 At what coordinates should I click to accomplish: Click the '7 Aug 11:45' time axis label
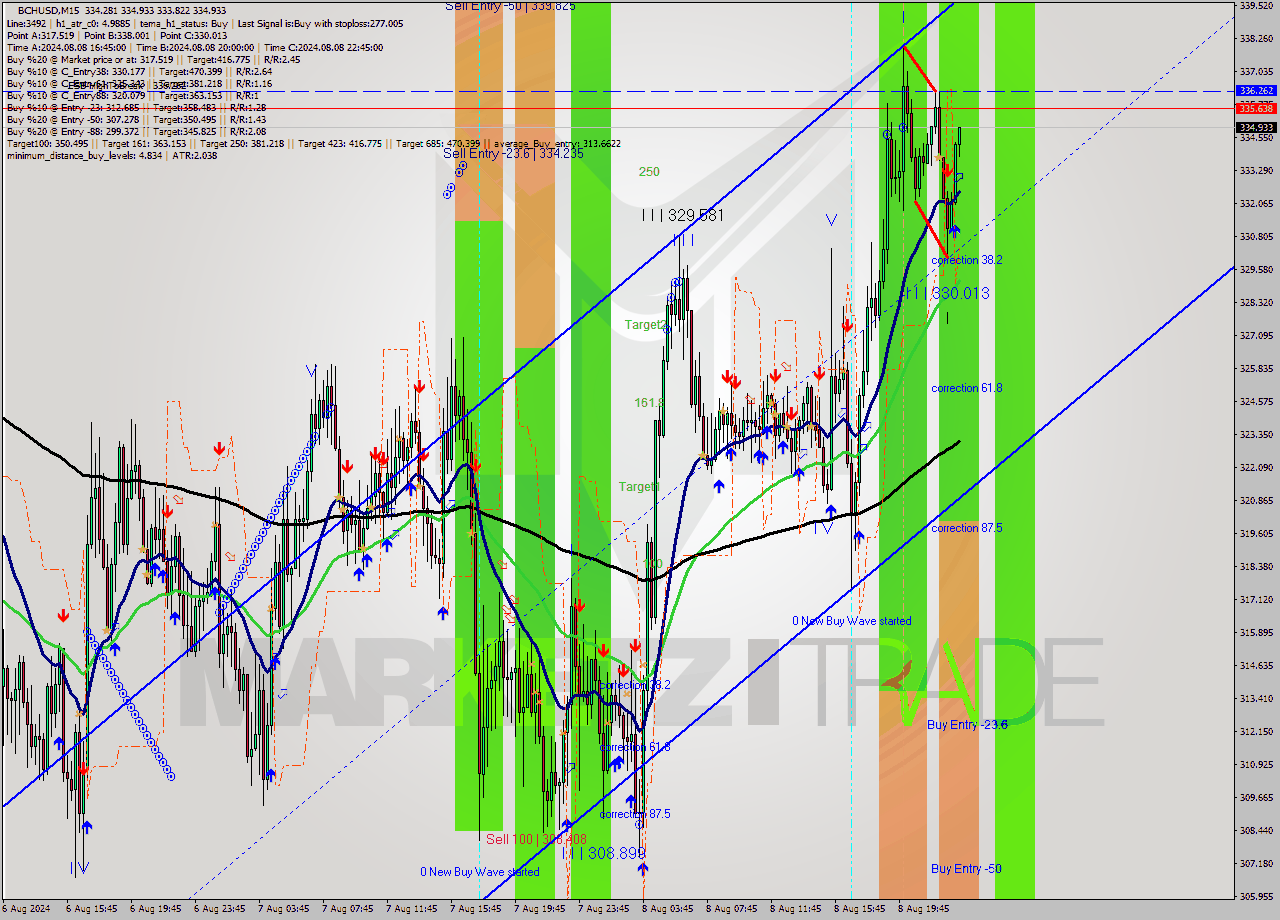point(413,910)
